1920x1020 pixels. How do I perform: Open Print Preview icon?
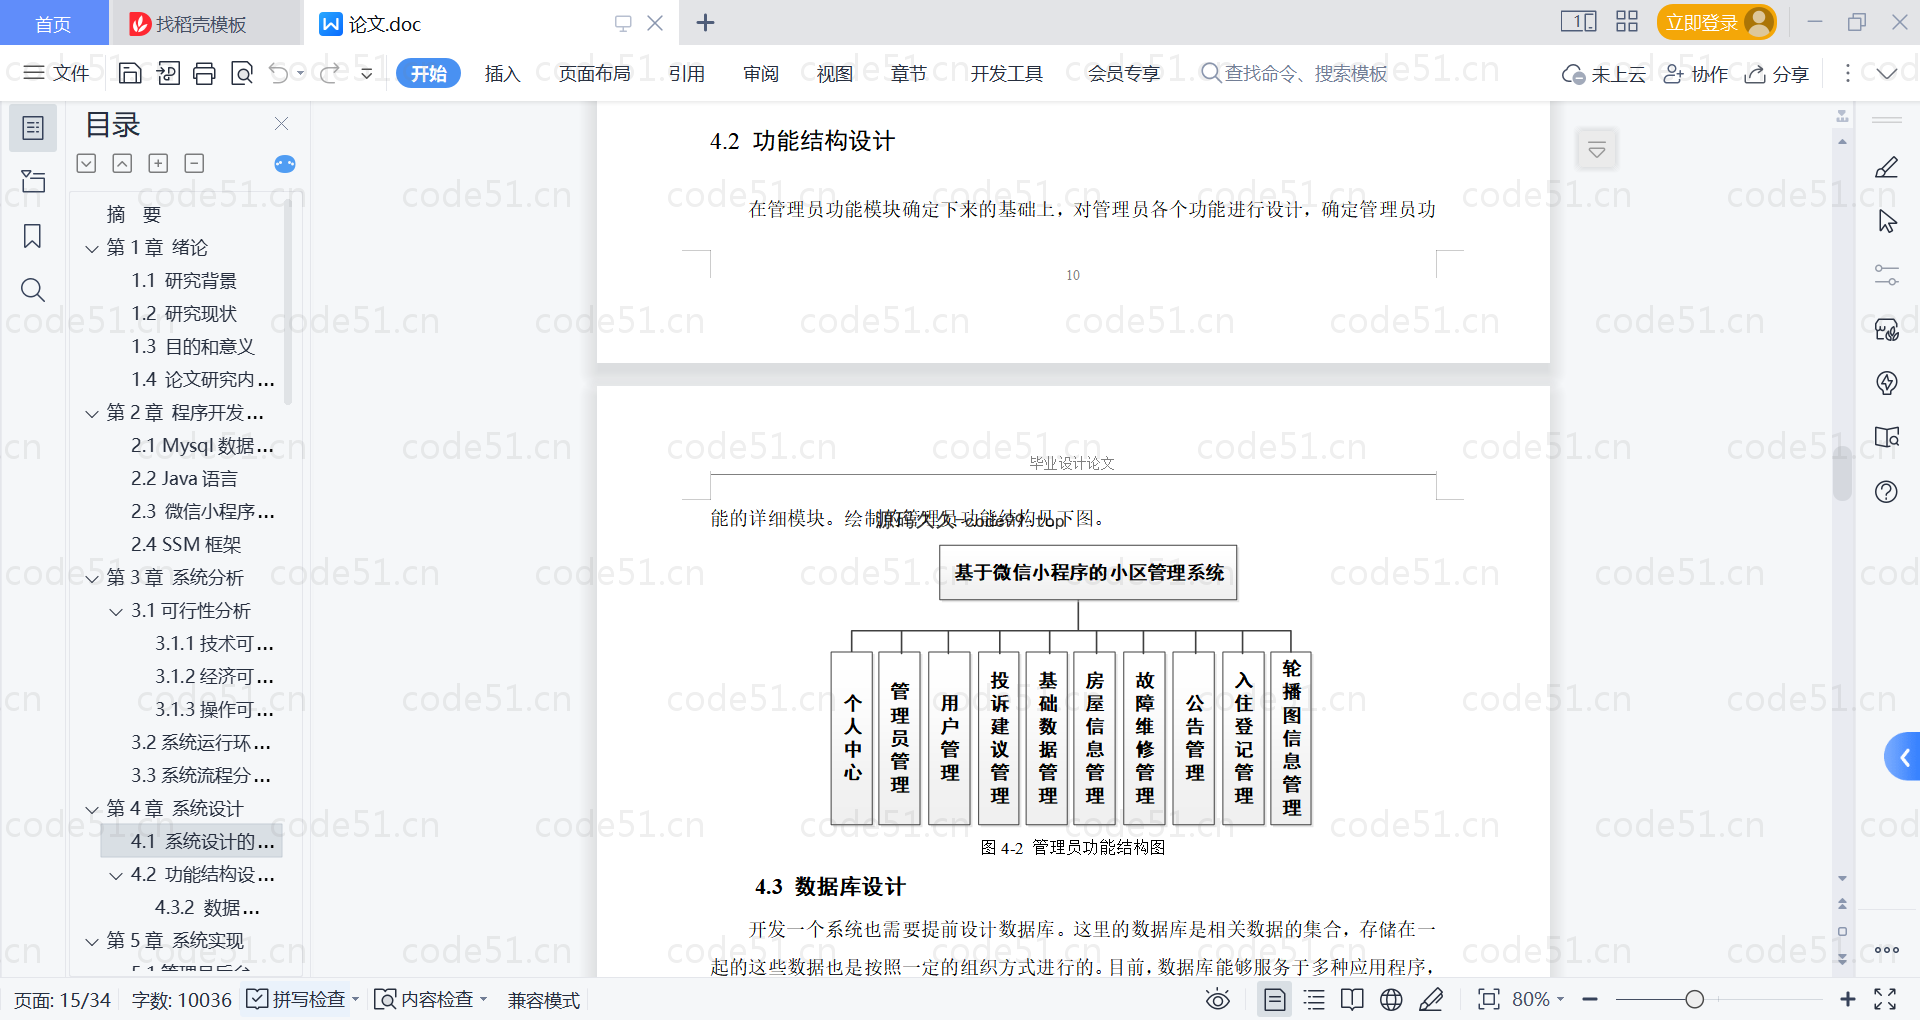point(241,73)
